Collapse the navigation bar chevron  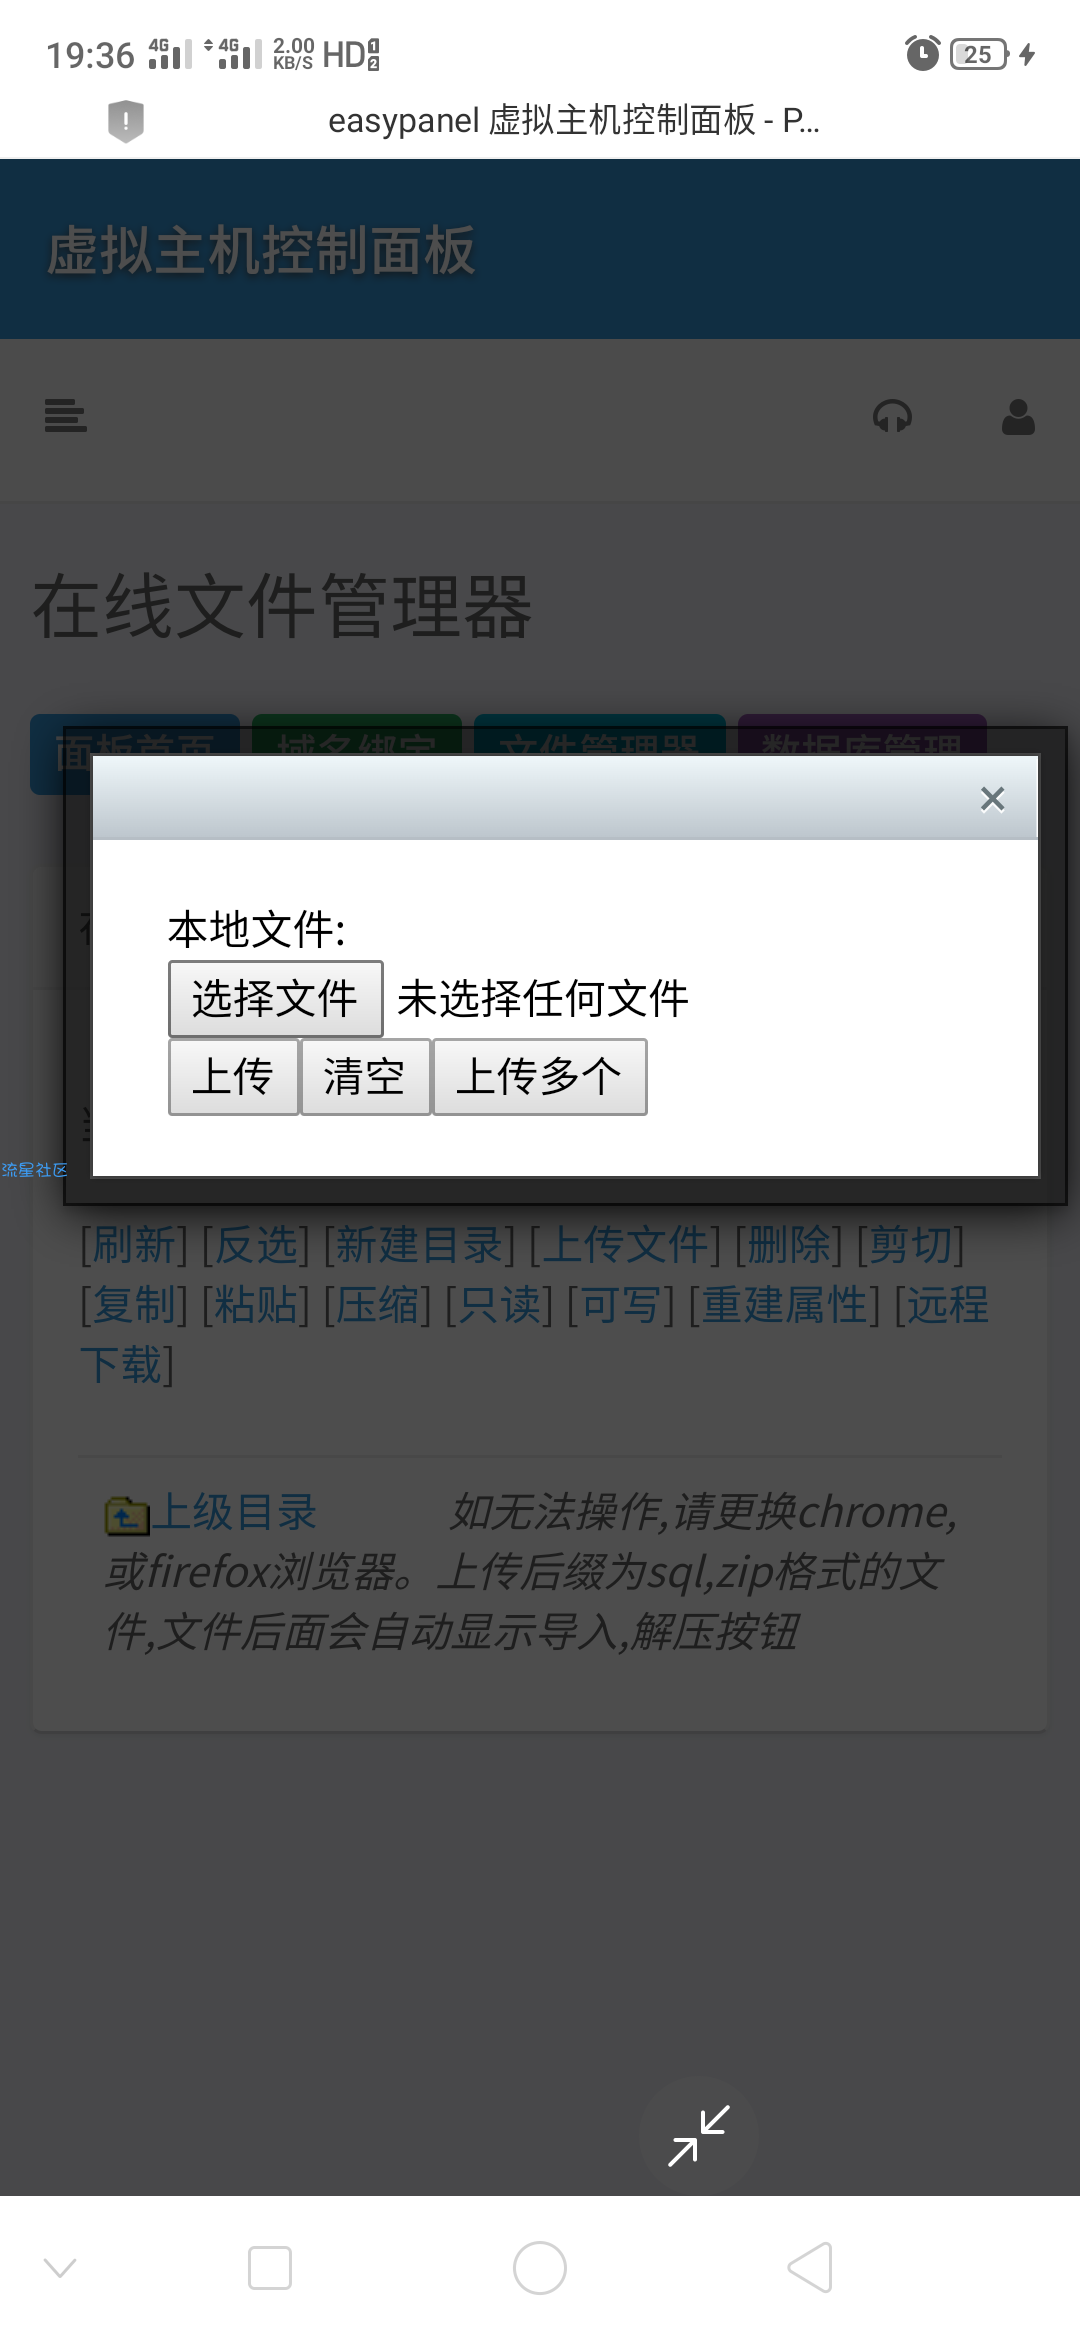(60, 2267)
